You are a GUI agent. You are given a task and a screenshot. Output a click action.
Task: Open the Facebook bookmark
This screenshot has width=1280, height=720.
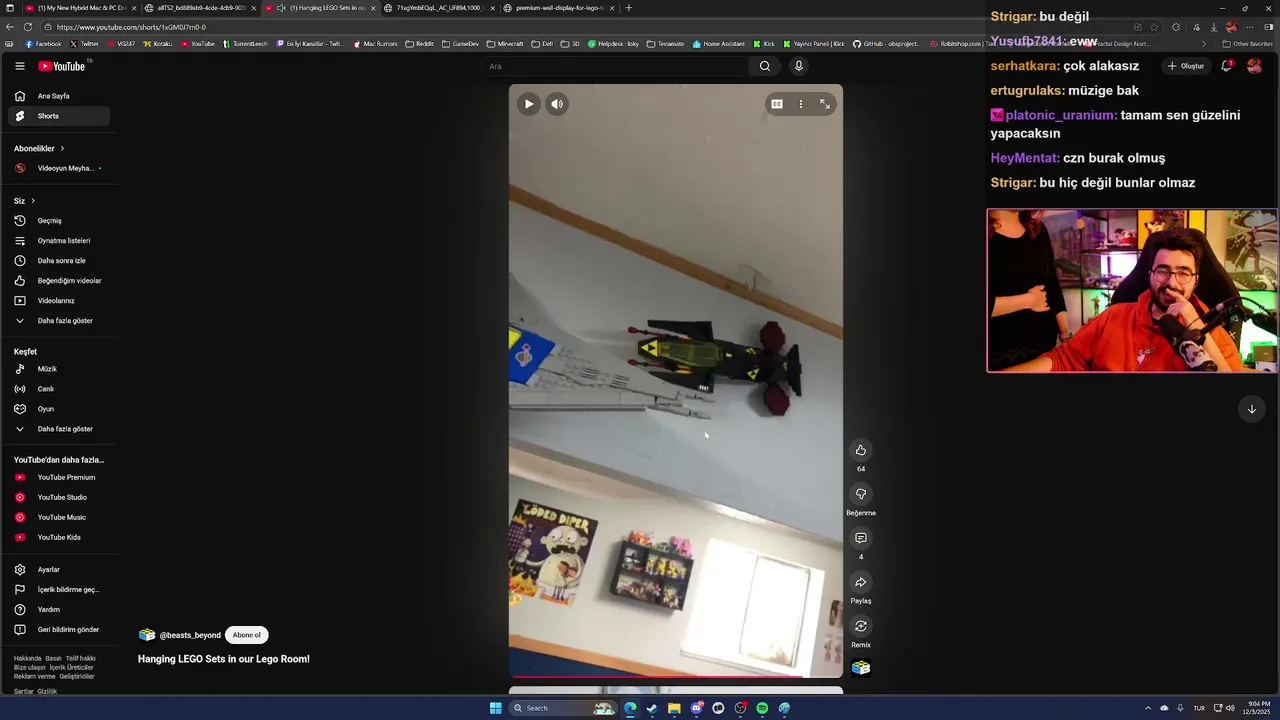pos(43,44)
